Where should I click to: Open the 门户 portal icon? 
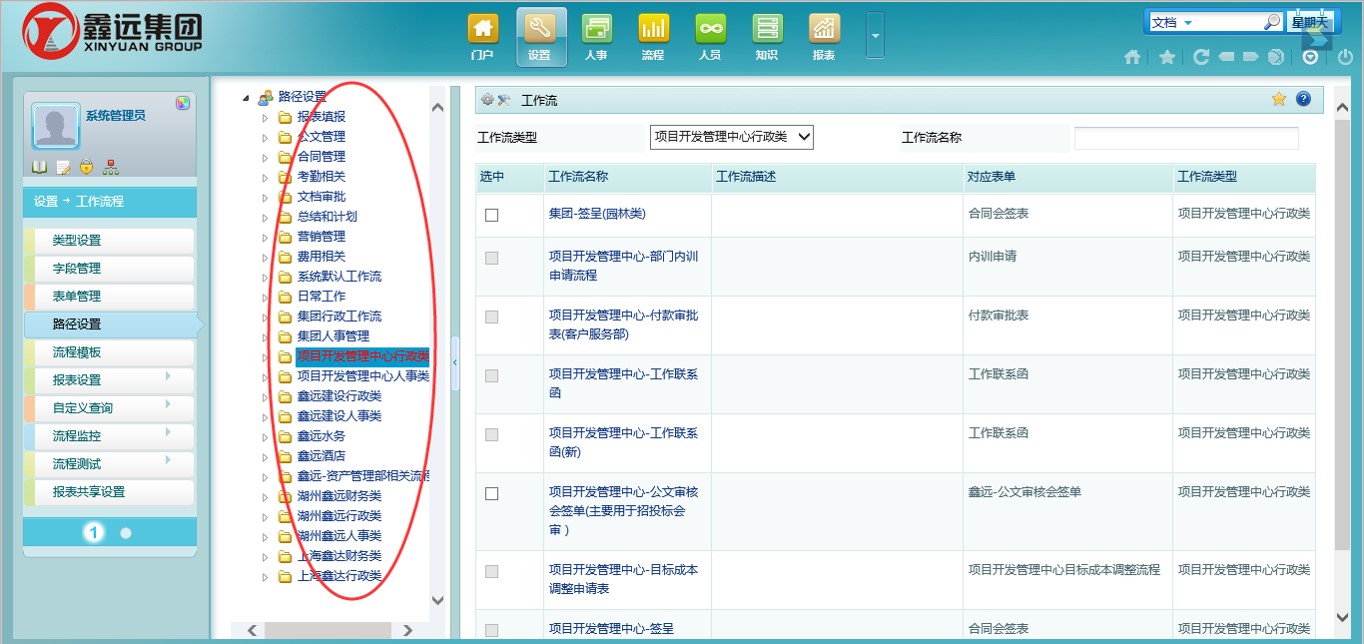483,36
